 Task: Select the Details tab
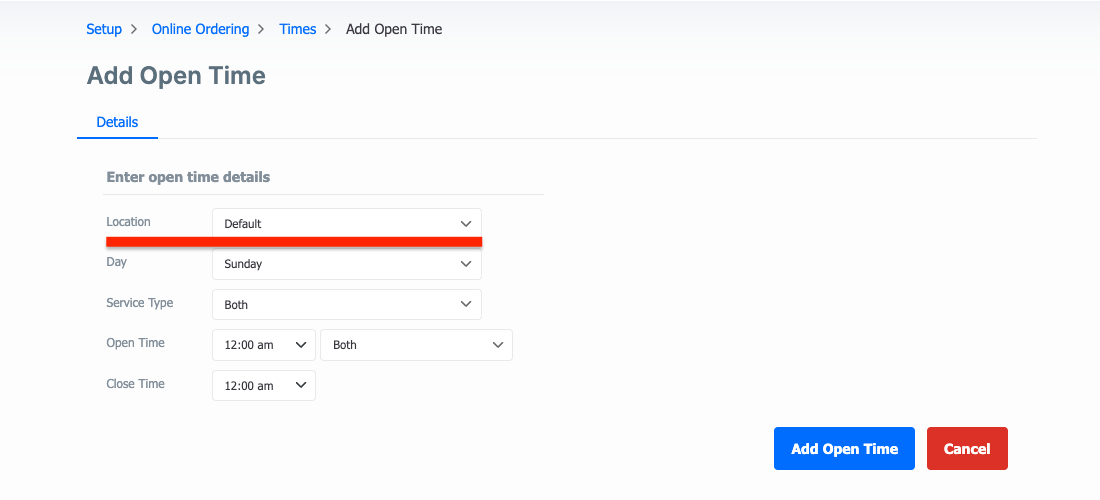pos(117,122)
